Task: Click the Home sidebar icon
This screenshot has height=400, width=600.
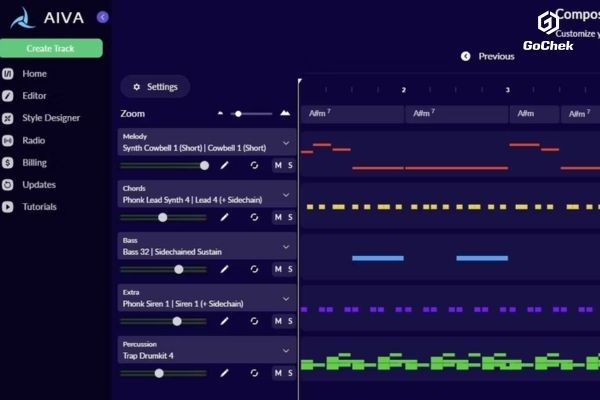Action: (x=8, y=73)
